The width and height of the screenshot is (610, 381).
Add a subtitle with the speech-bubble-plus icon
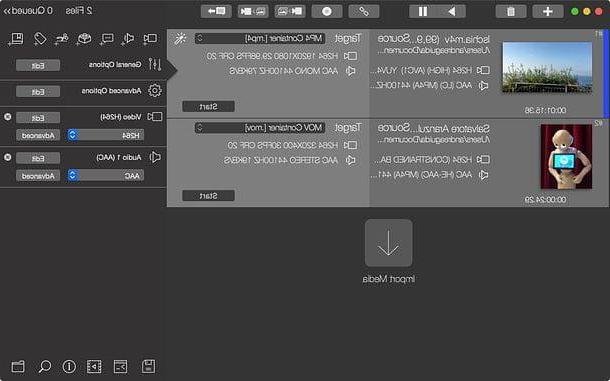coord(106,39)
